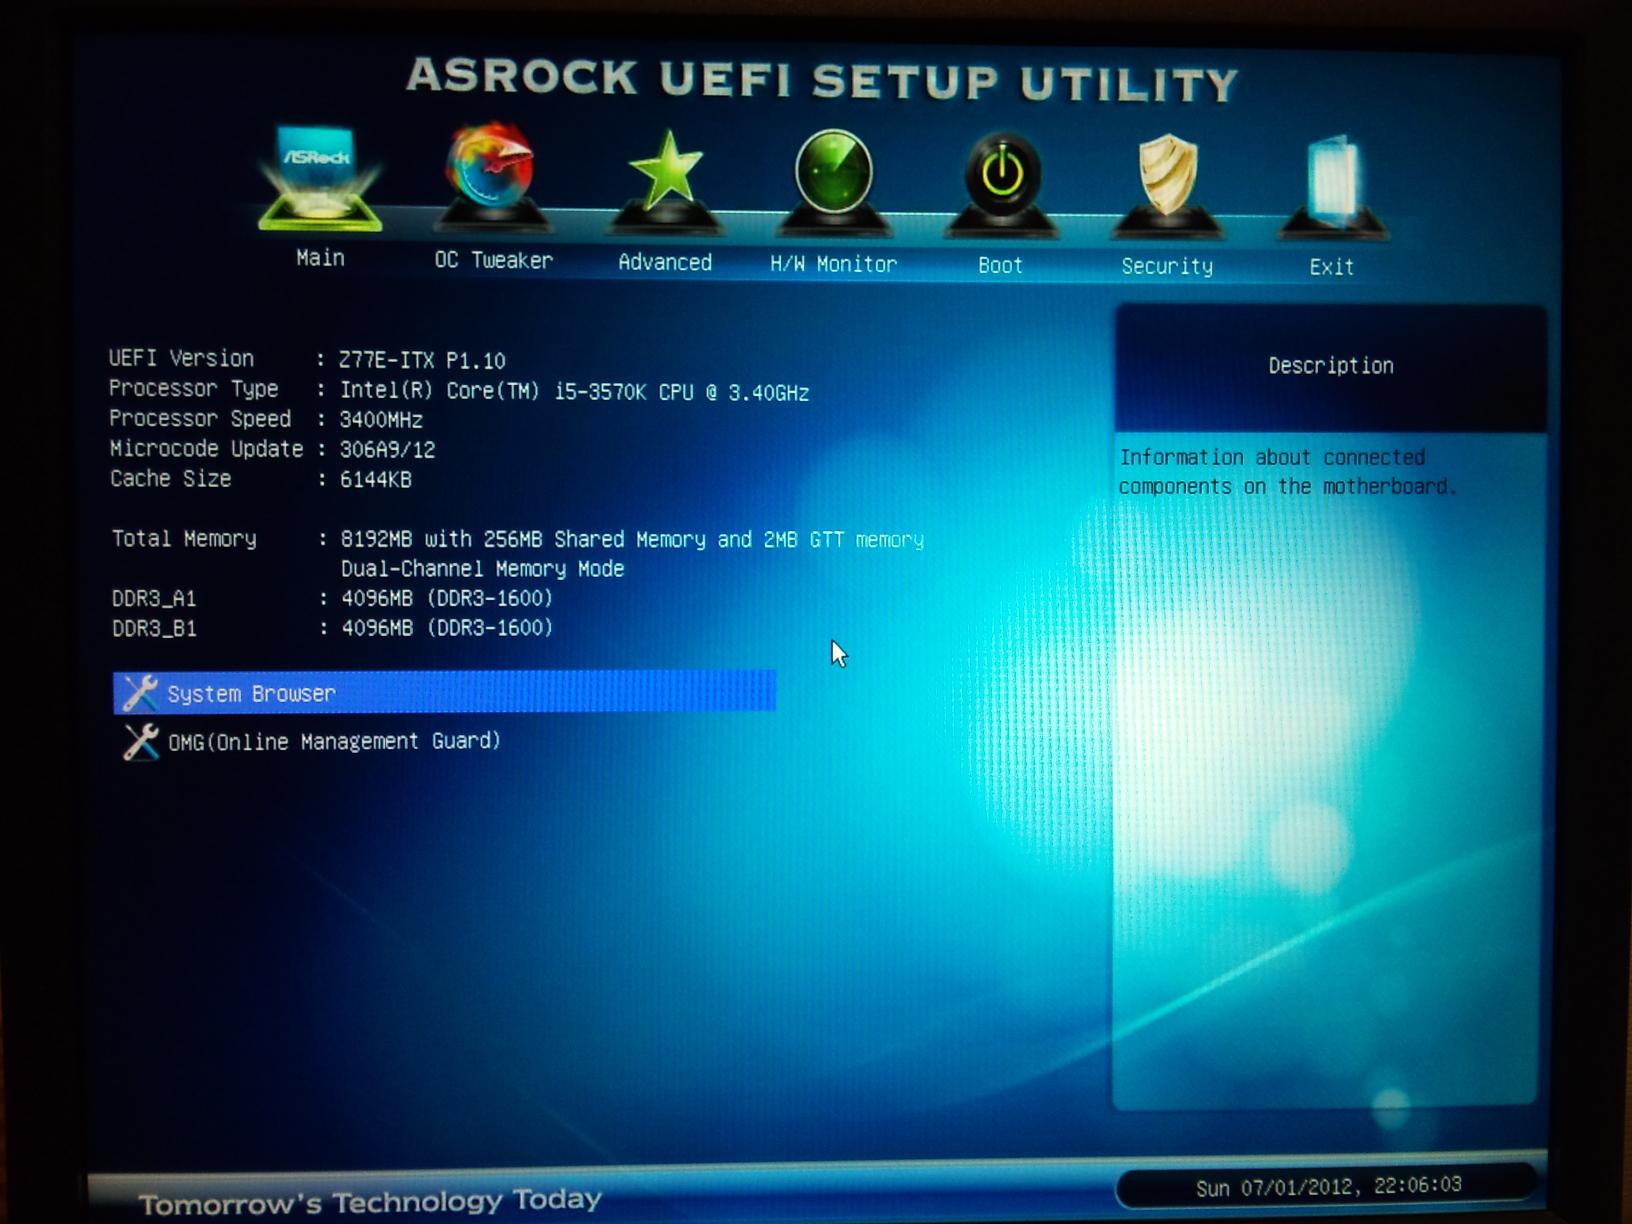Click the description text about connected components
The width and height of the screenshot is (1632, 1224).
[1288, 472]
